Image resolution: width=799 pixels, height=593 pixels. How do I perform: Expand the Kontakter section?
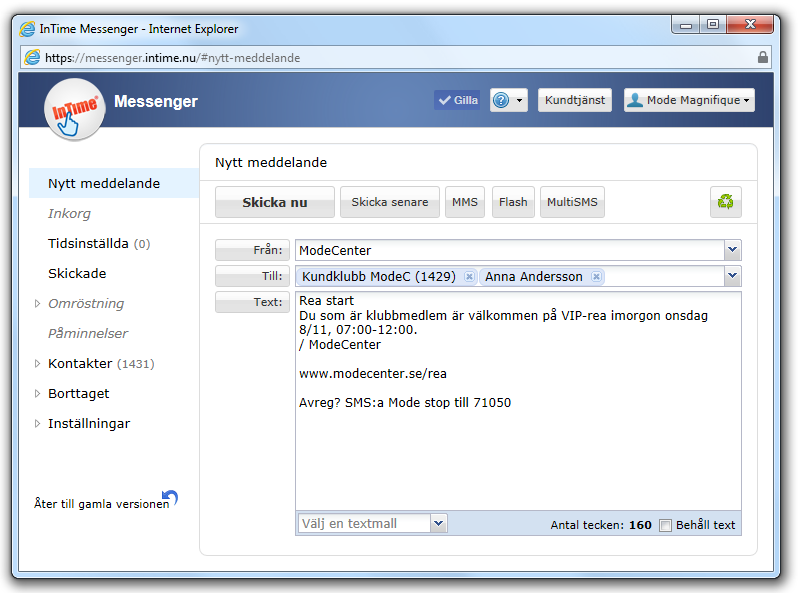coord(37,364)
